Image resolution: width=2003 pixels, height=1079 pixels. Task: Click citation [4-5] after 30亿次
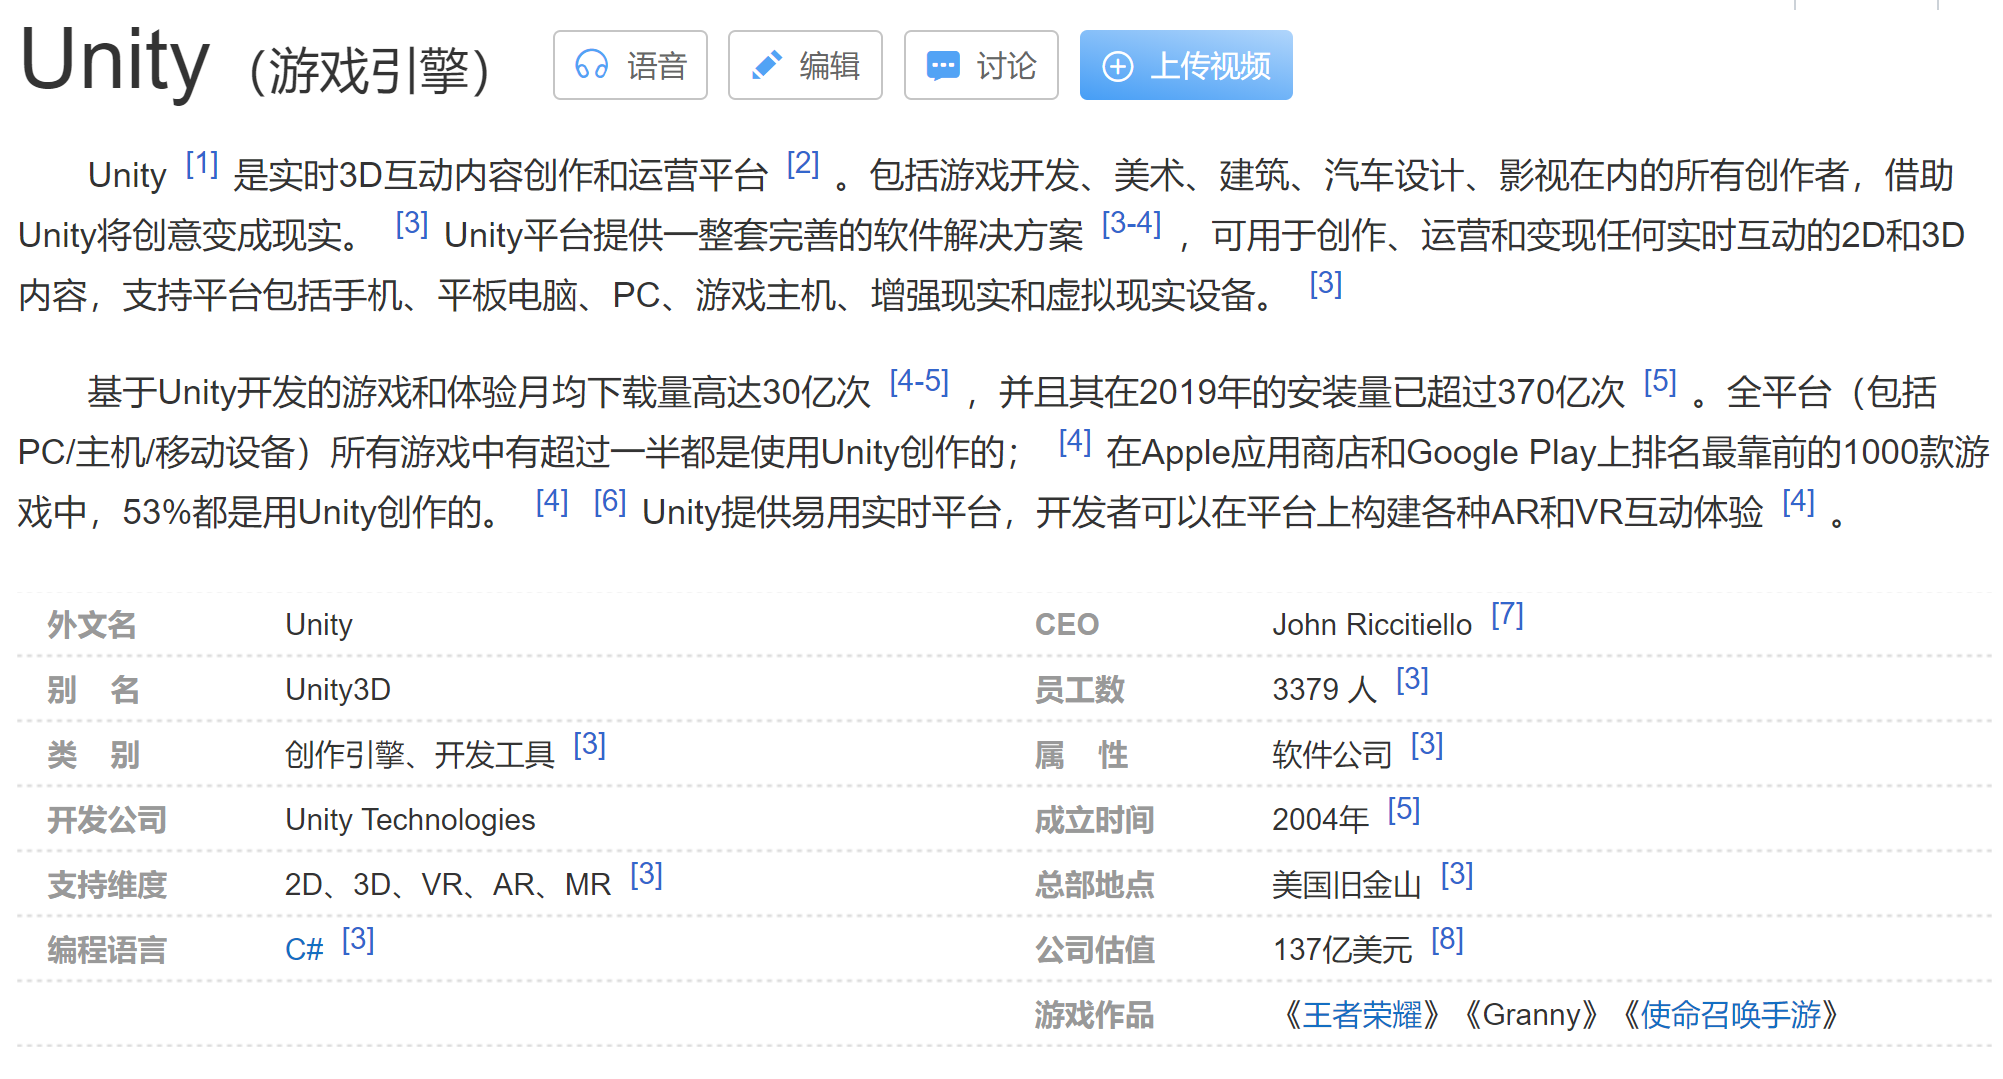click(919, 381)
